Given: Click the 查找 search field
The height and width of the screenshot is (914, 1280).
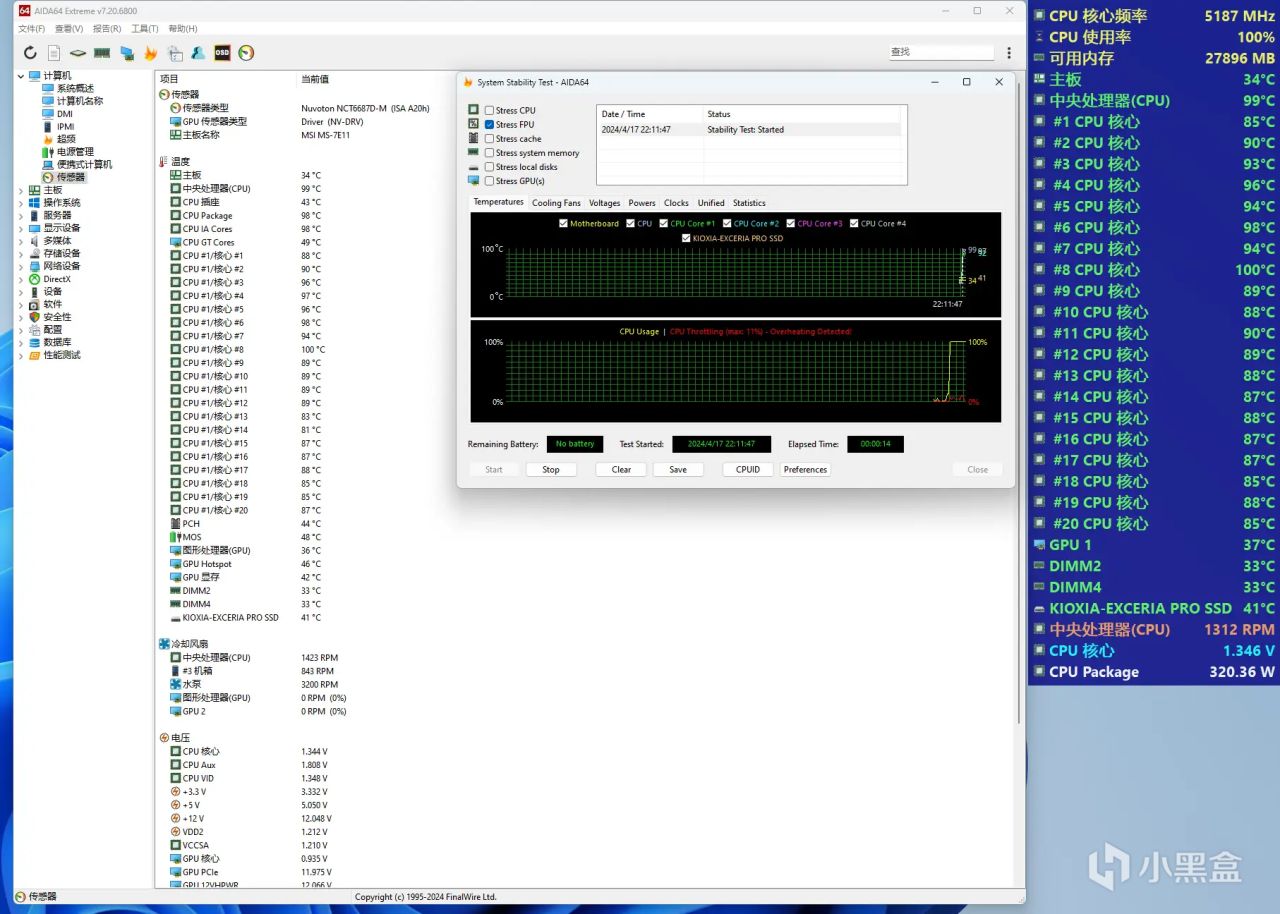Looking at the screenshot, I should click(940, 52).
